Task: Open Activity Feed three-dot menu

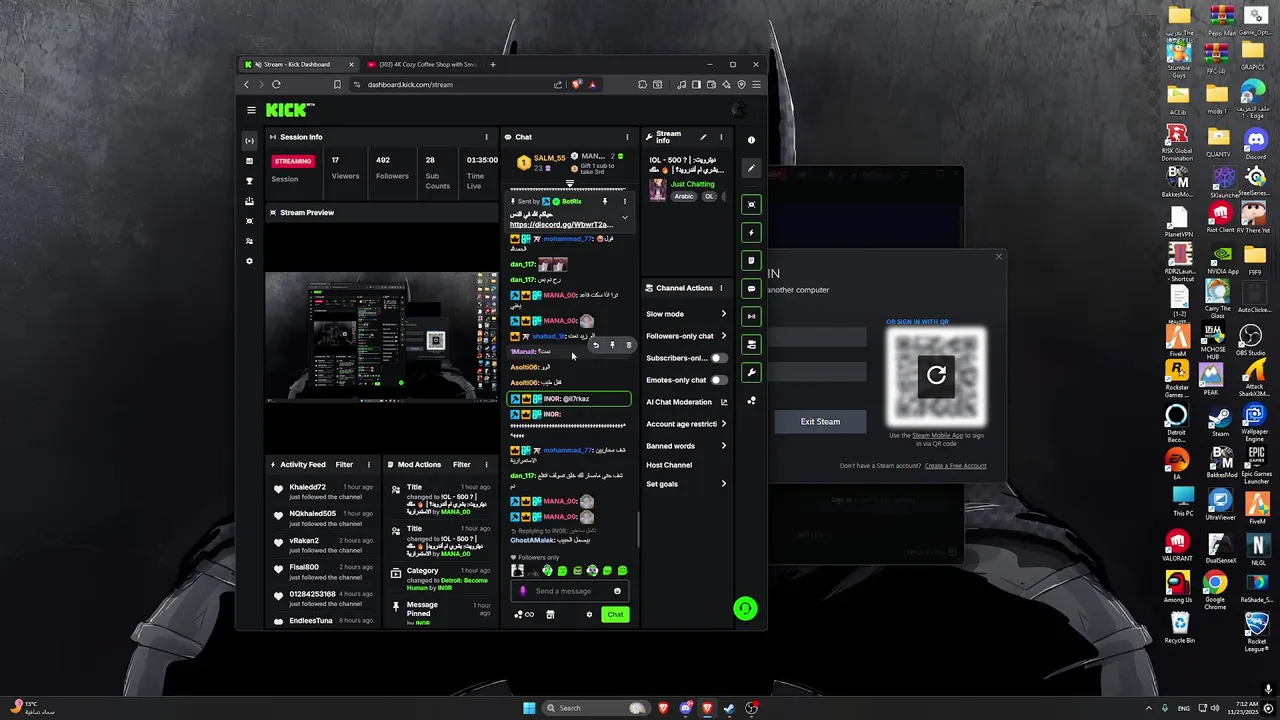Action: pyautogui.click(x=368, y=464)
